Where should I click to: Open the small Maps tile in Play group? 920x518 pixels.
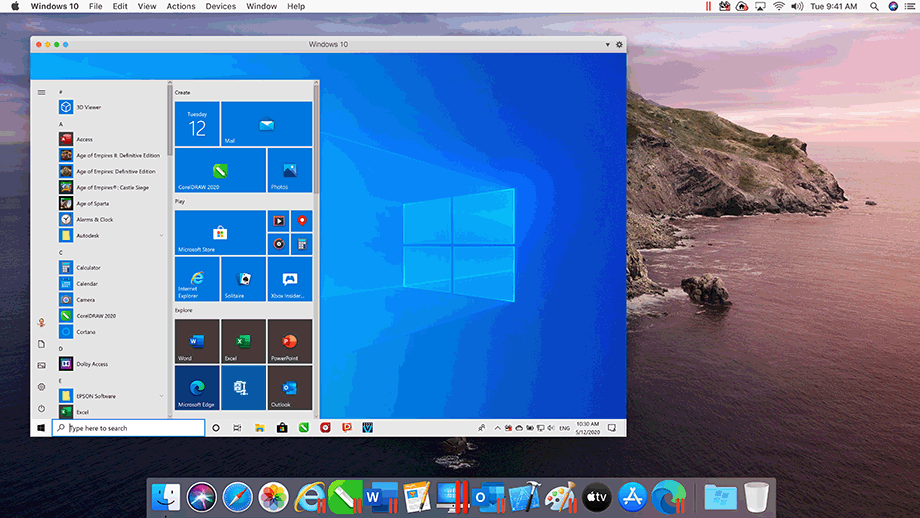pyautogui.click(x=302, y=221)
